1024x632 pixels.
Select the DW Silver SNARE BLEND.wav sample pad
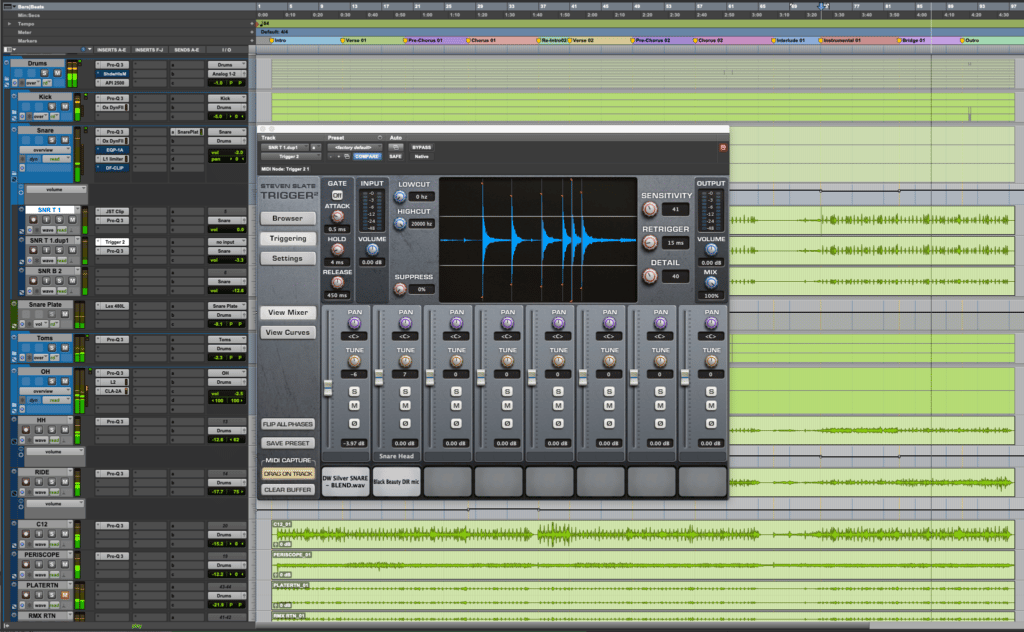pyautogui.click(x=346, y=481)
